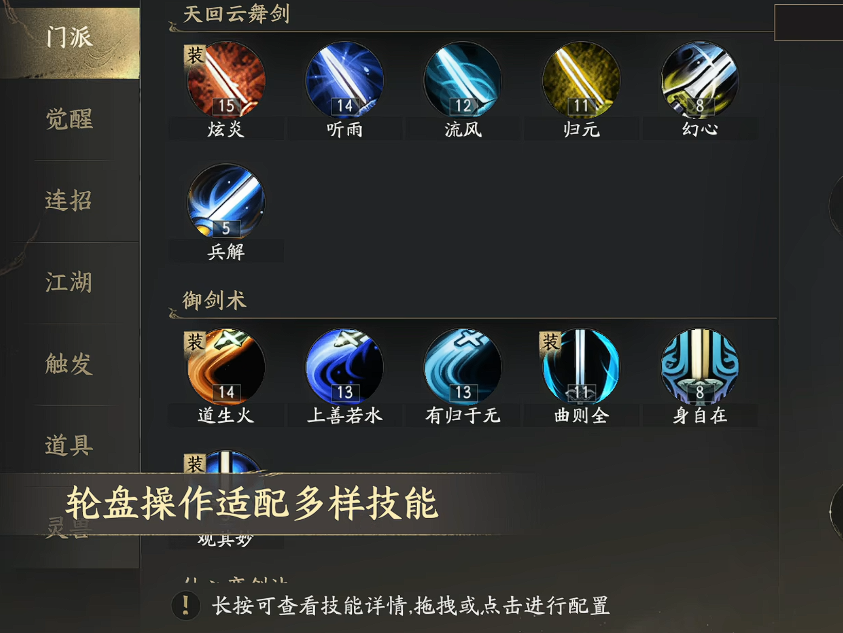The height and width of the screenshot is (633, 843).
Task: Select the 有归于无 skill icon
Action: (463, 366)
